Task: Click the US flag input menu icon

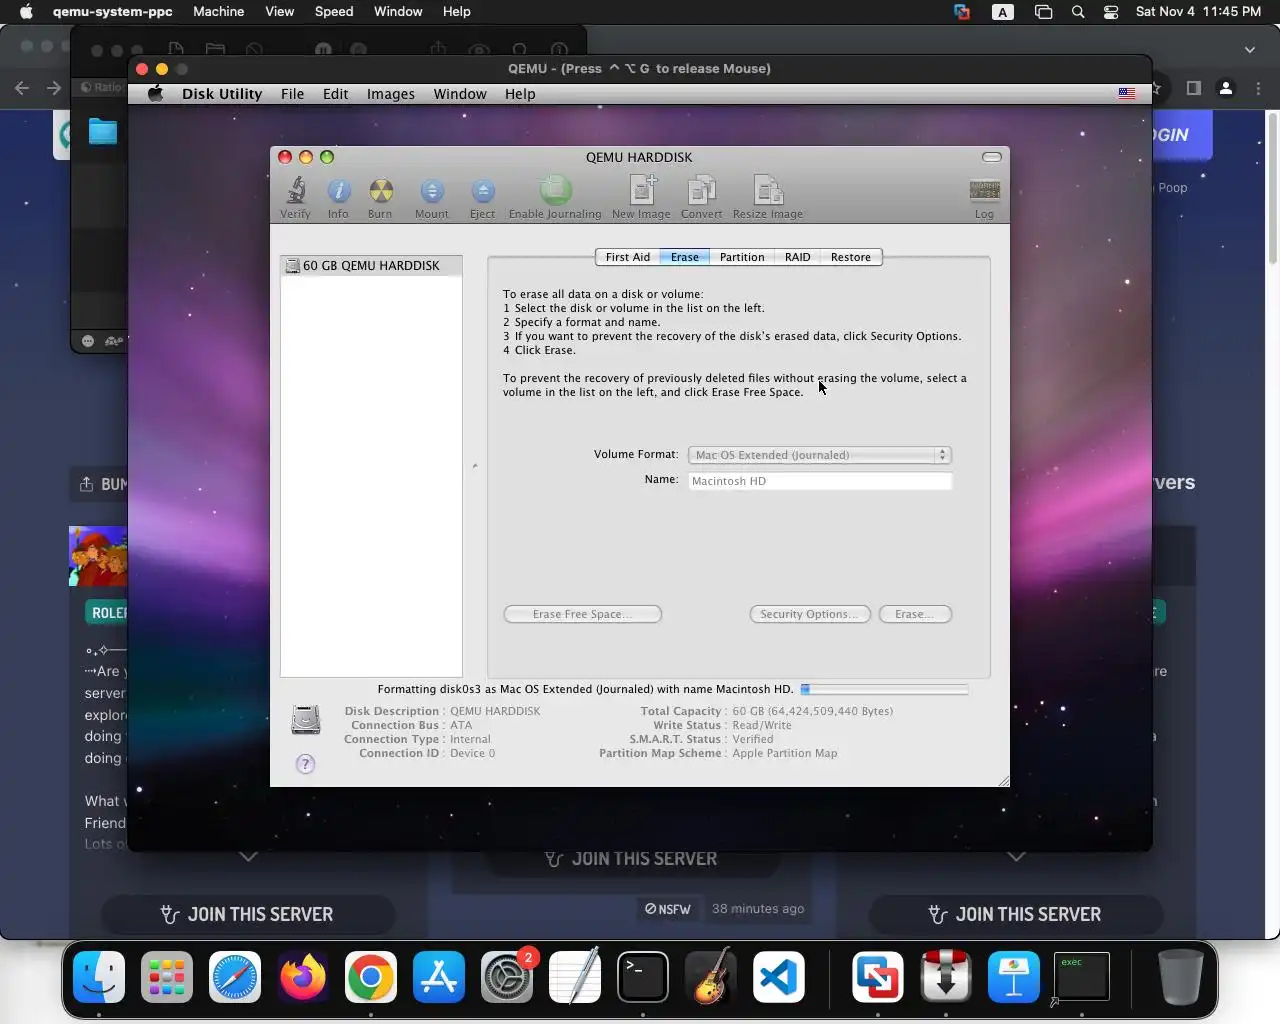Action: coord(1127,94)
